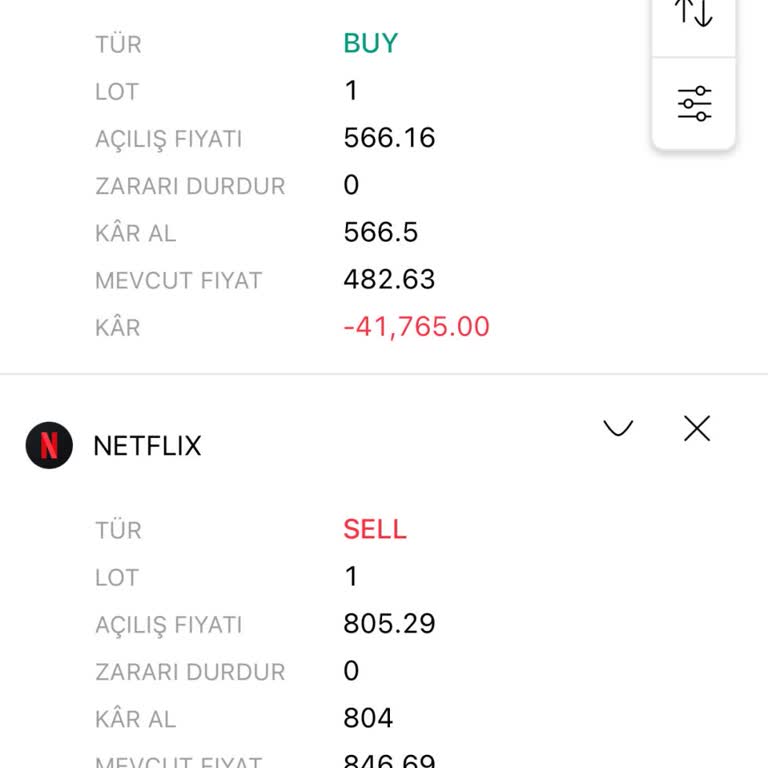
Task: Click the AÇILIŞ FIYATI label under NETFLIX
Action: click(168, 625)
